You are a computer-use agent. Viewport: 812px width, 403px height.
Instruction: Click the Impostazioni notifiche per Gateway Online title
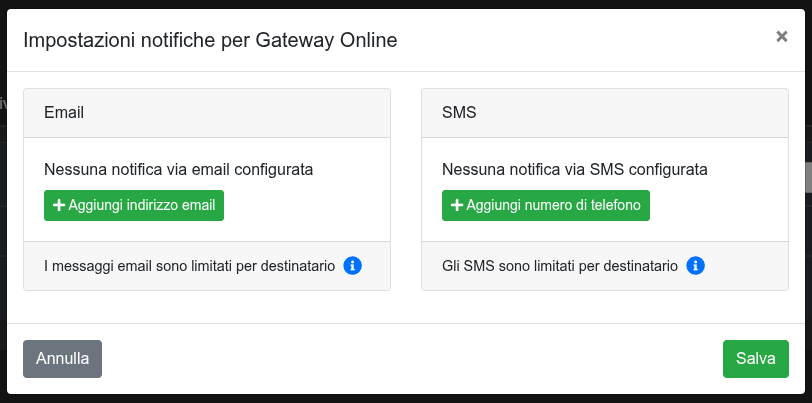pos(210,40)
